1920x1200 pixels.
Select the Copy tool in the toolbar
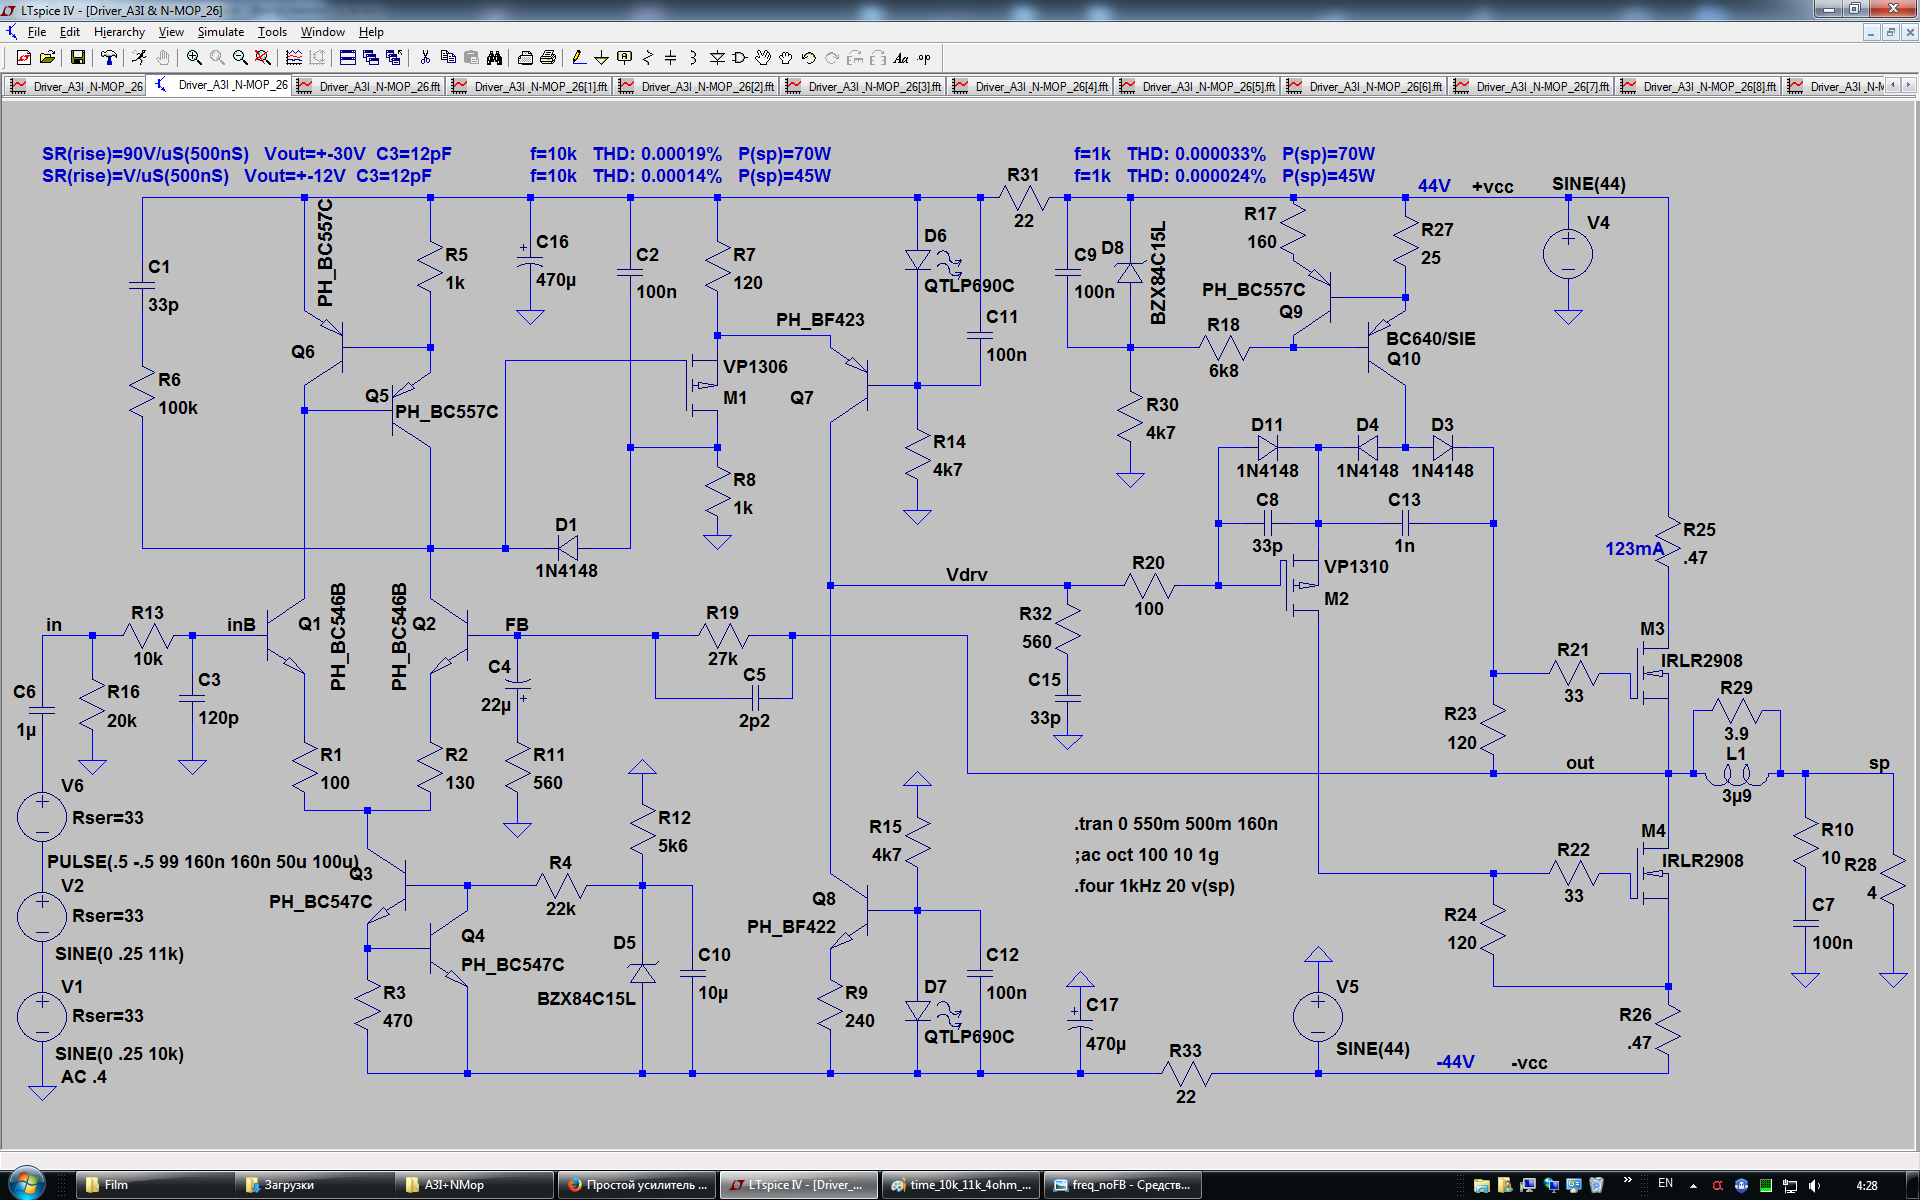(448, 58)
